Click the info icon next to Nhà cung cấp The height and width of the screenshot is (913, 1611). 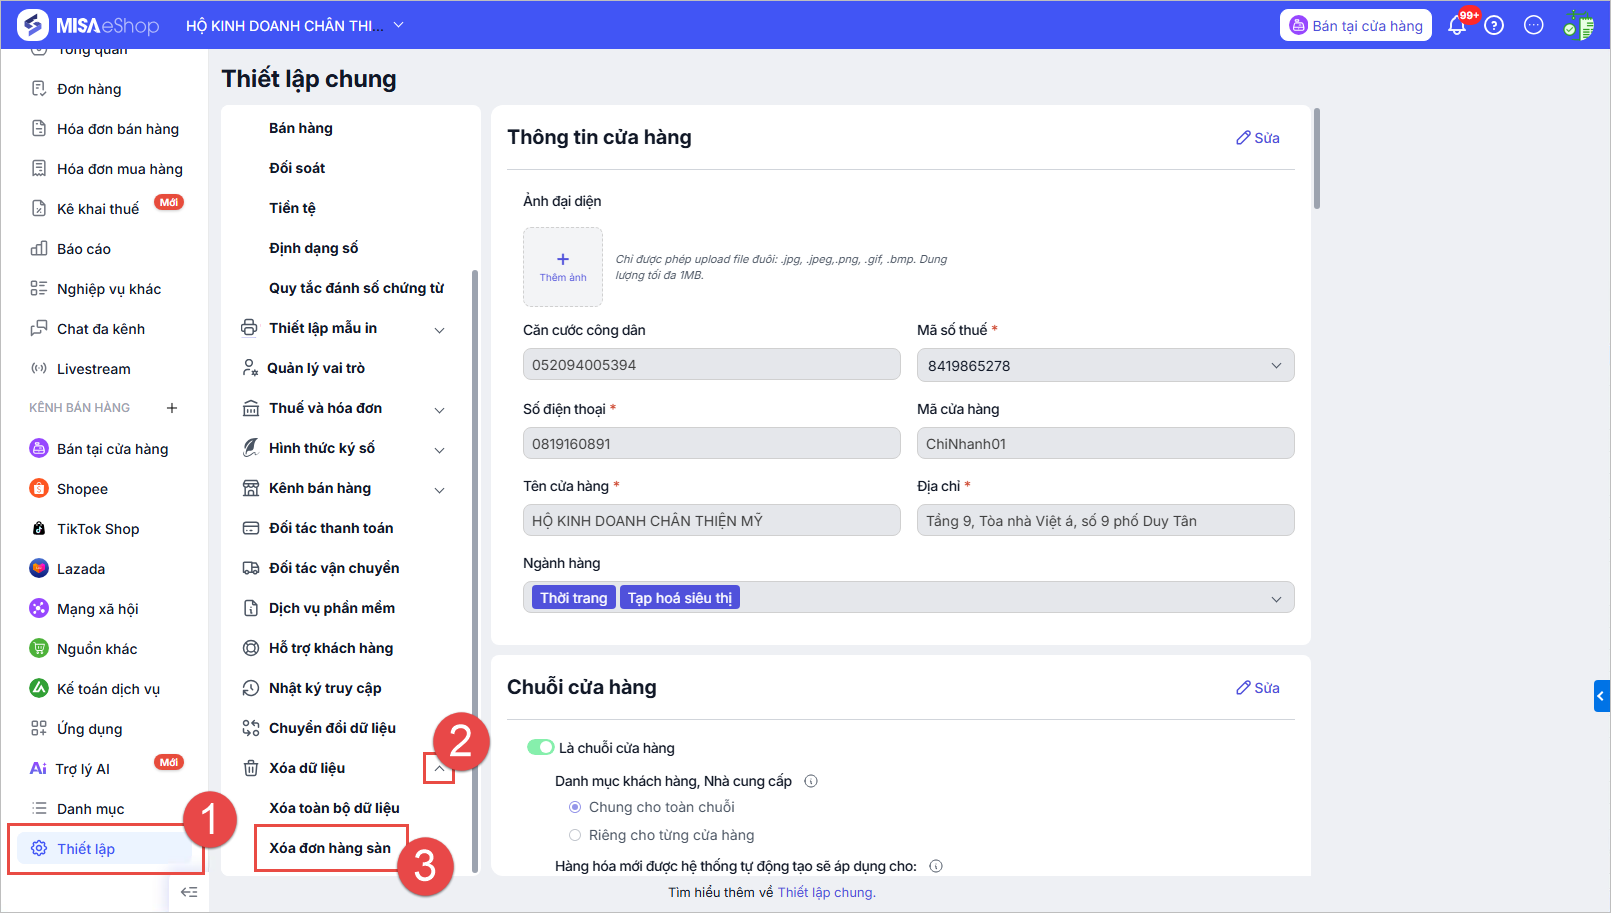coord(811,781)
